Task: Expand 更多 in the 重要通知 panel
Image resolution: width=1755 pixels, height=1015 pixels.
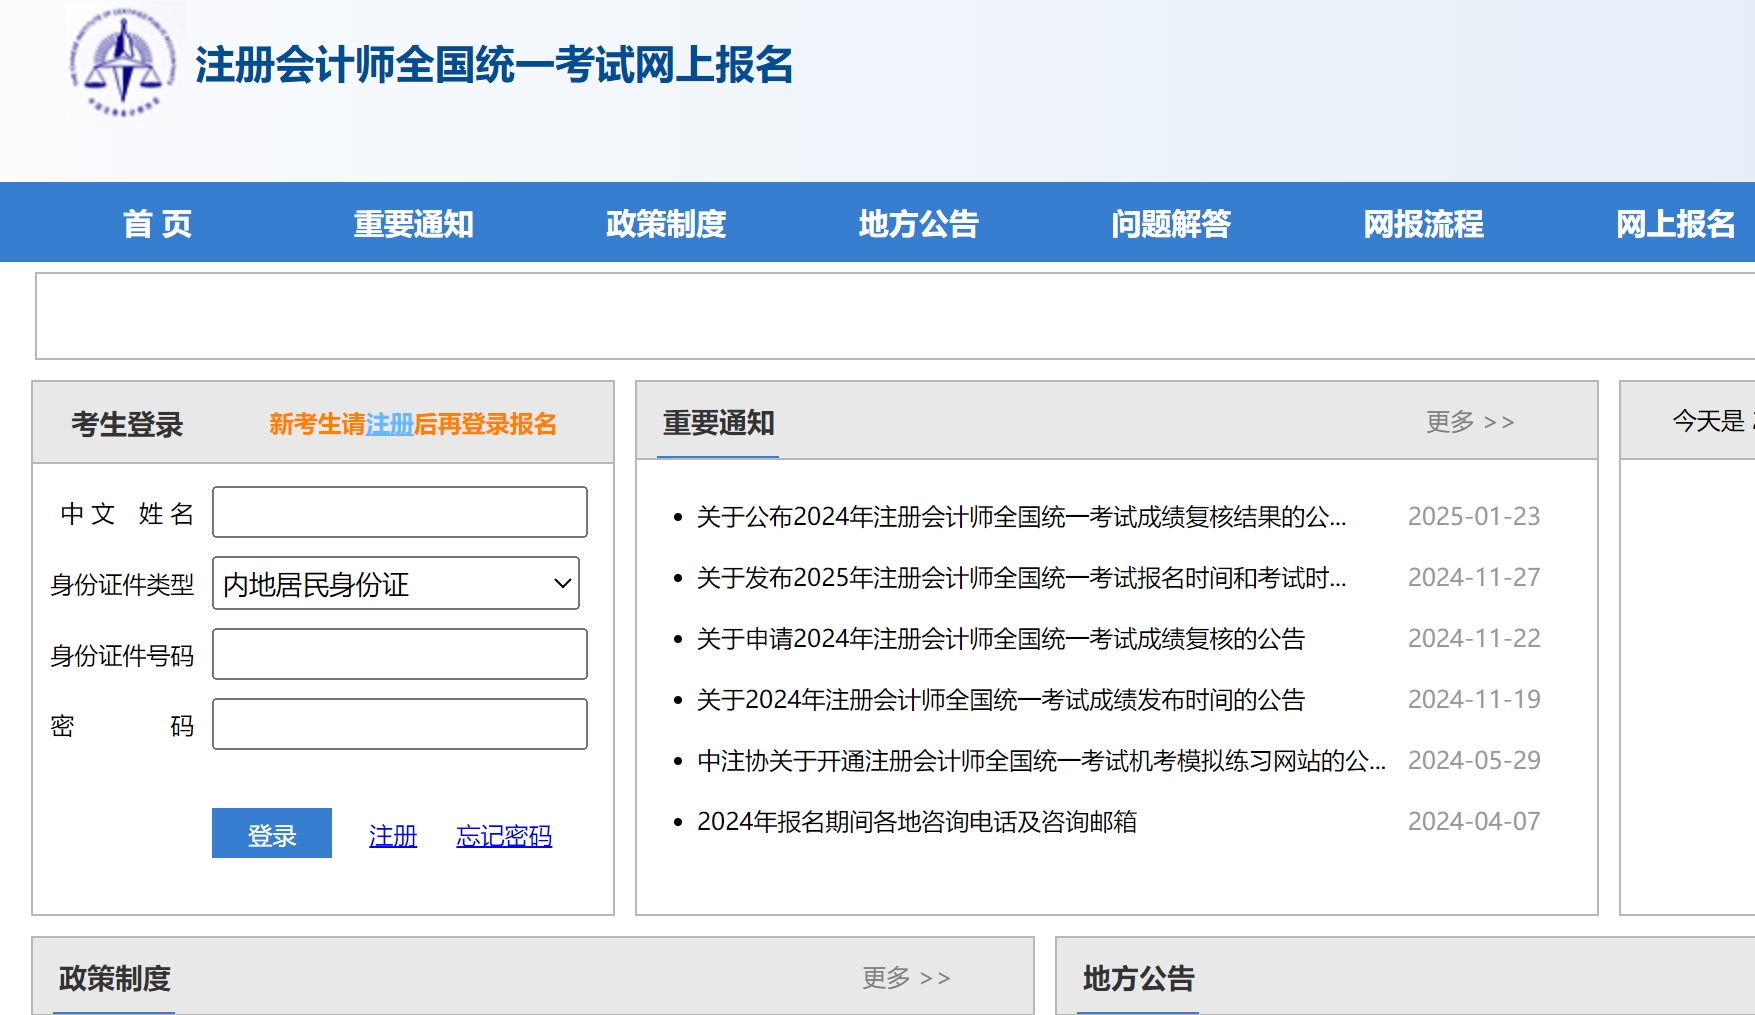Action: [x=1470, y=422]
